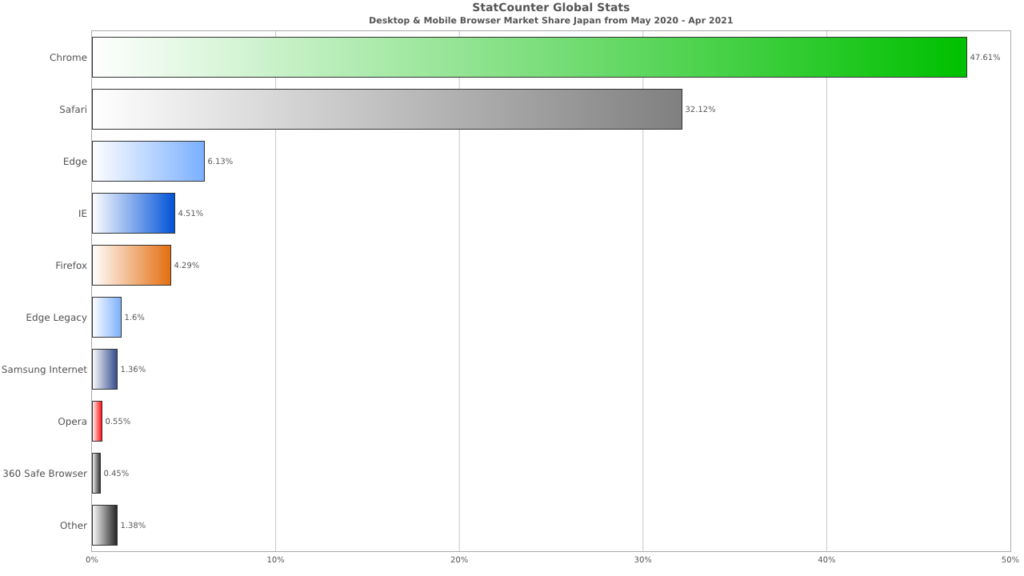Click the 'Samsung Internet' axis label
Screen dimensions: 1024x576
coord(44,369)
